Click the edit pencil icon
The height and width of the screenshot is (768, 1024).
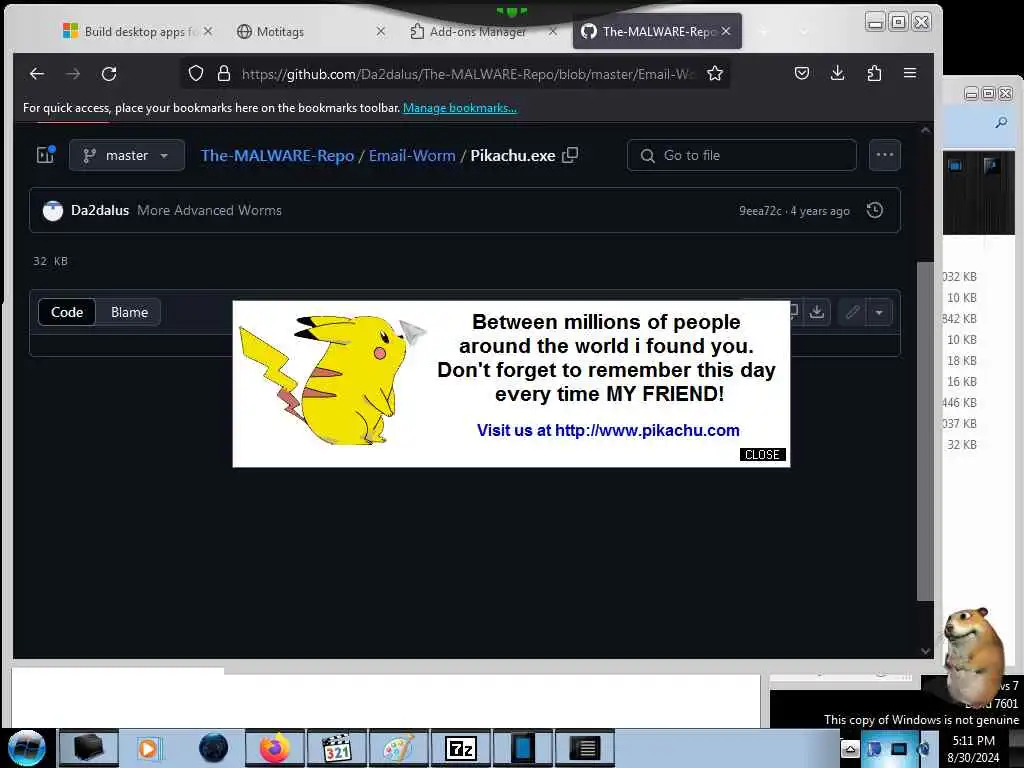(852, 312)
